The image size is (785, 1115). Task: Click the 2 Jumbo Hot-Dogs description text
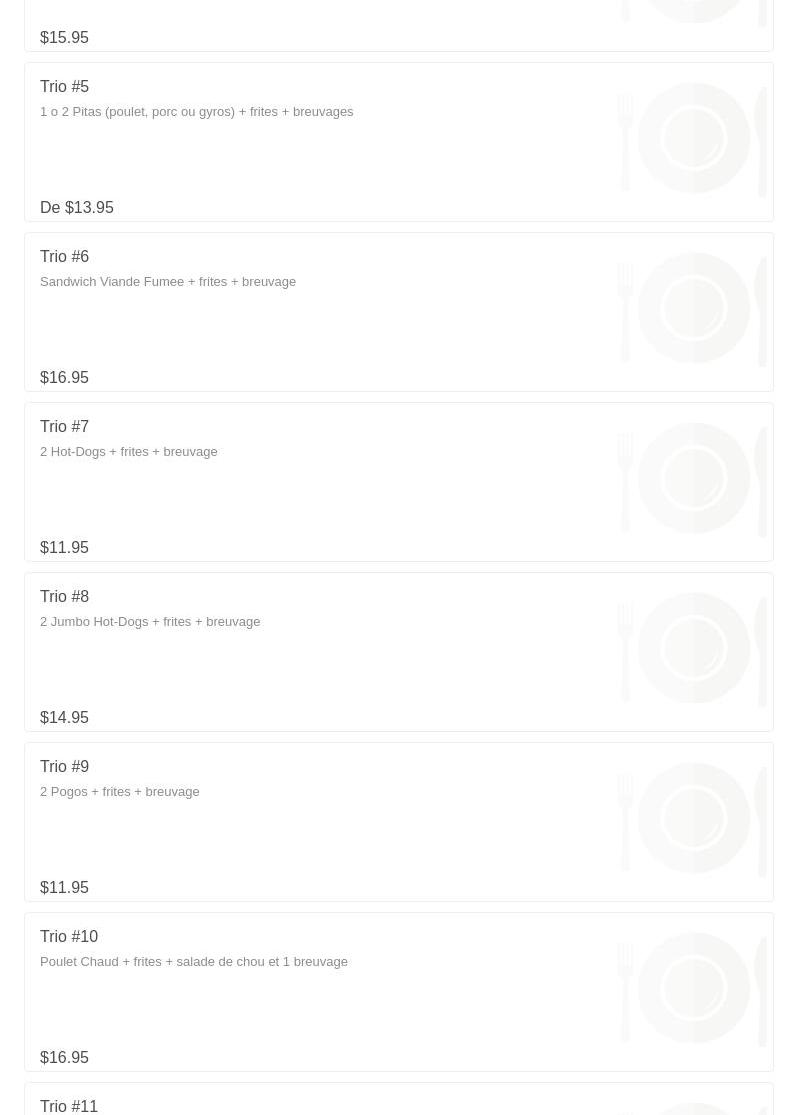click(150, 622)
